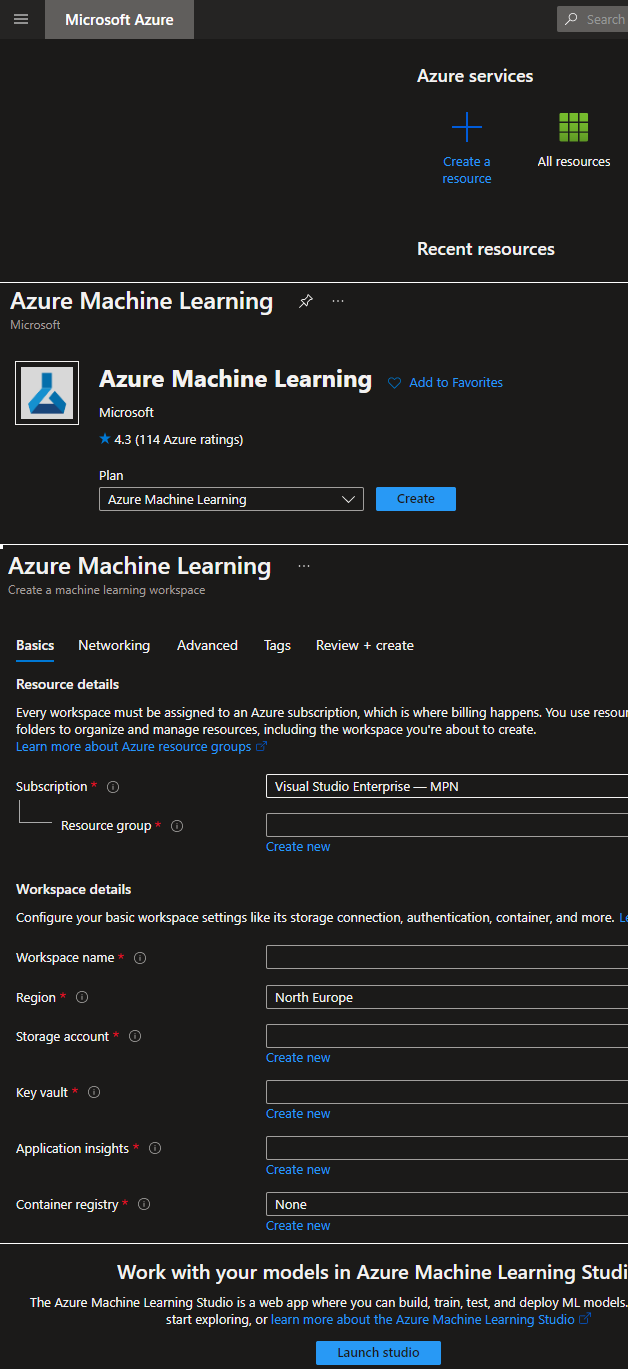628x1370 pixels.
Task: Click the Resource details heading
Action: [68, 685]
